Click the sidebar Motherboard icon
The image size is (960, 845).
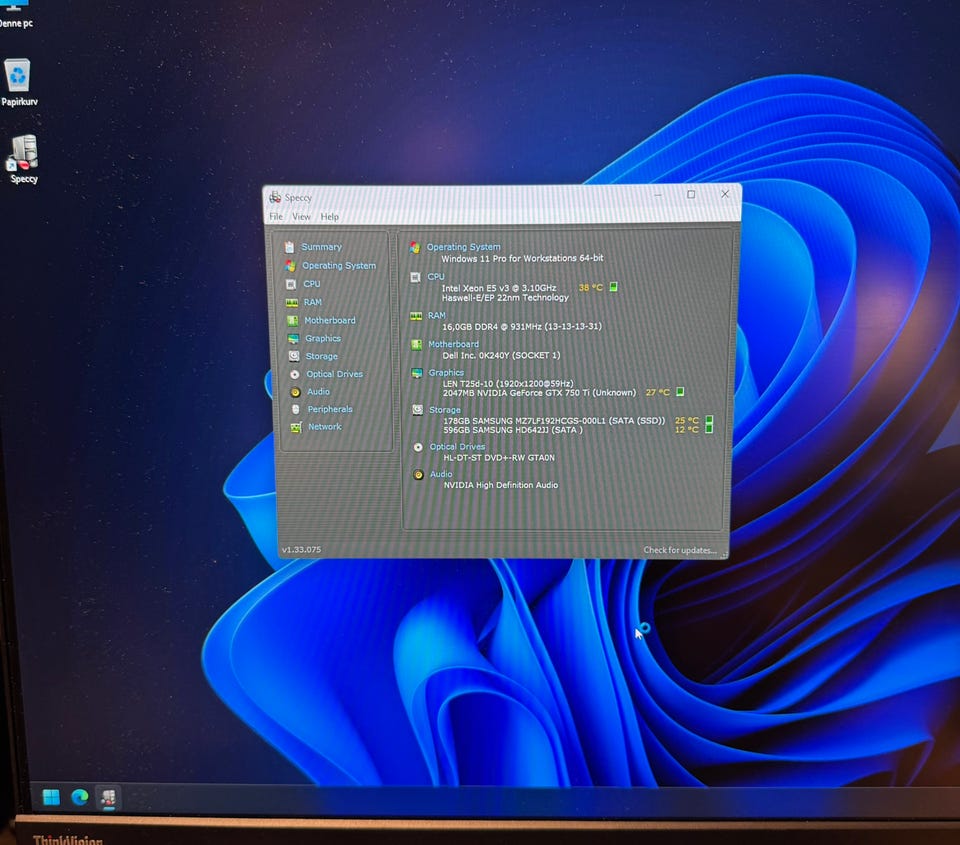[x=293, y=321]
